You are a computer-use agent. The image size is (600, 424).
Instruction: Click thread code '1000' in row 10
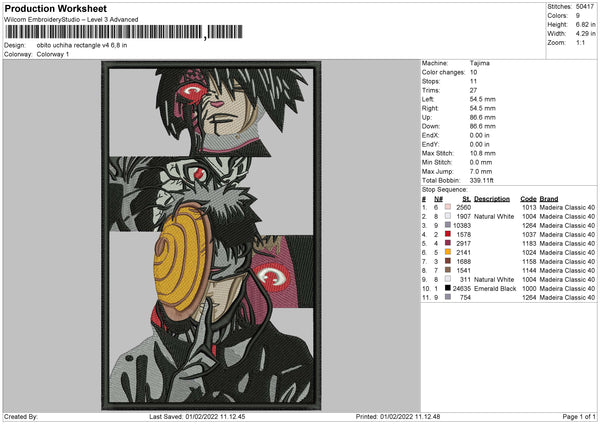529,288
